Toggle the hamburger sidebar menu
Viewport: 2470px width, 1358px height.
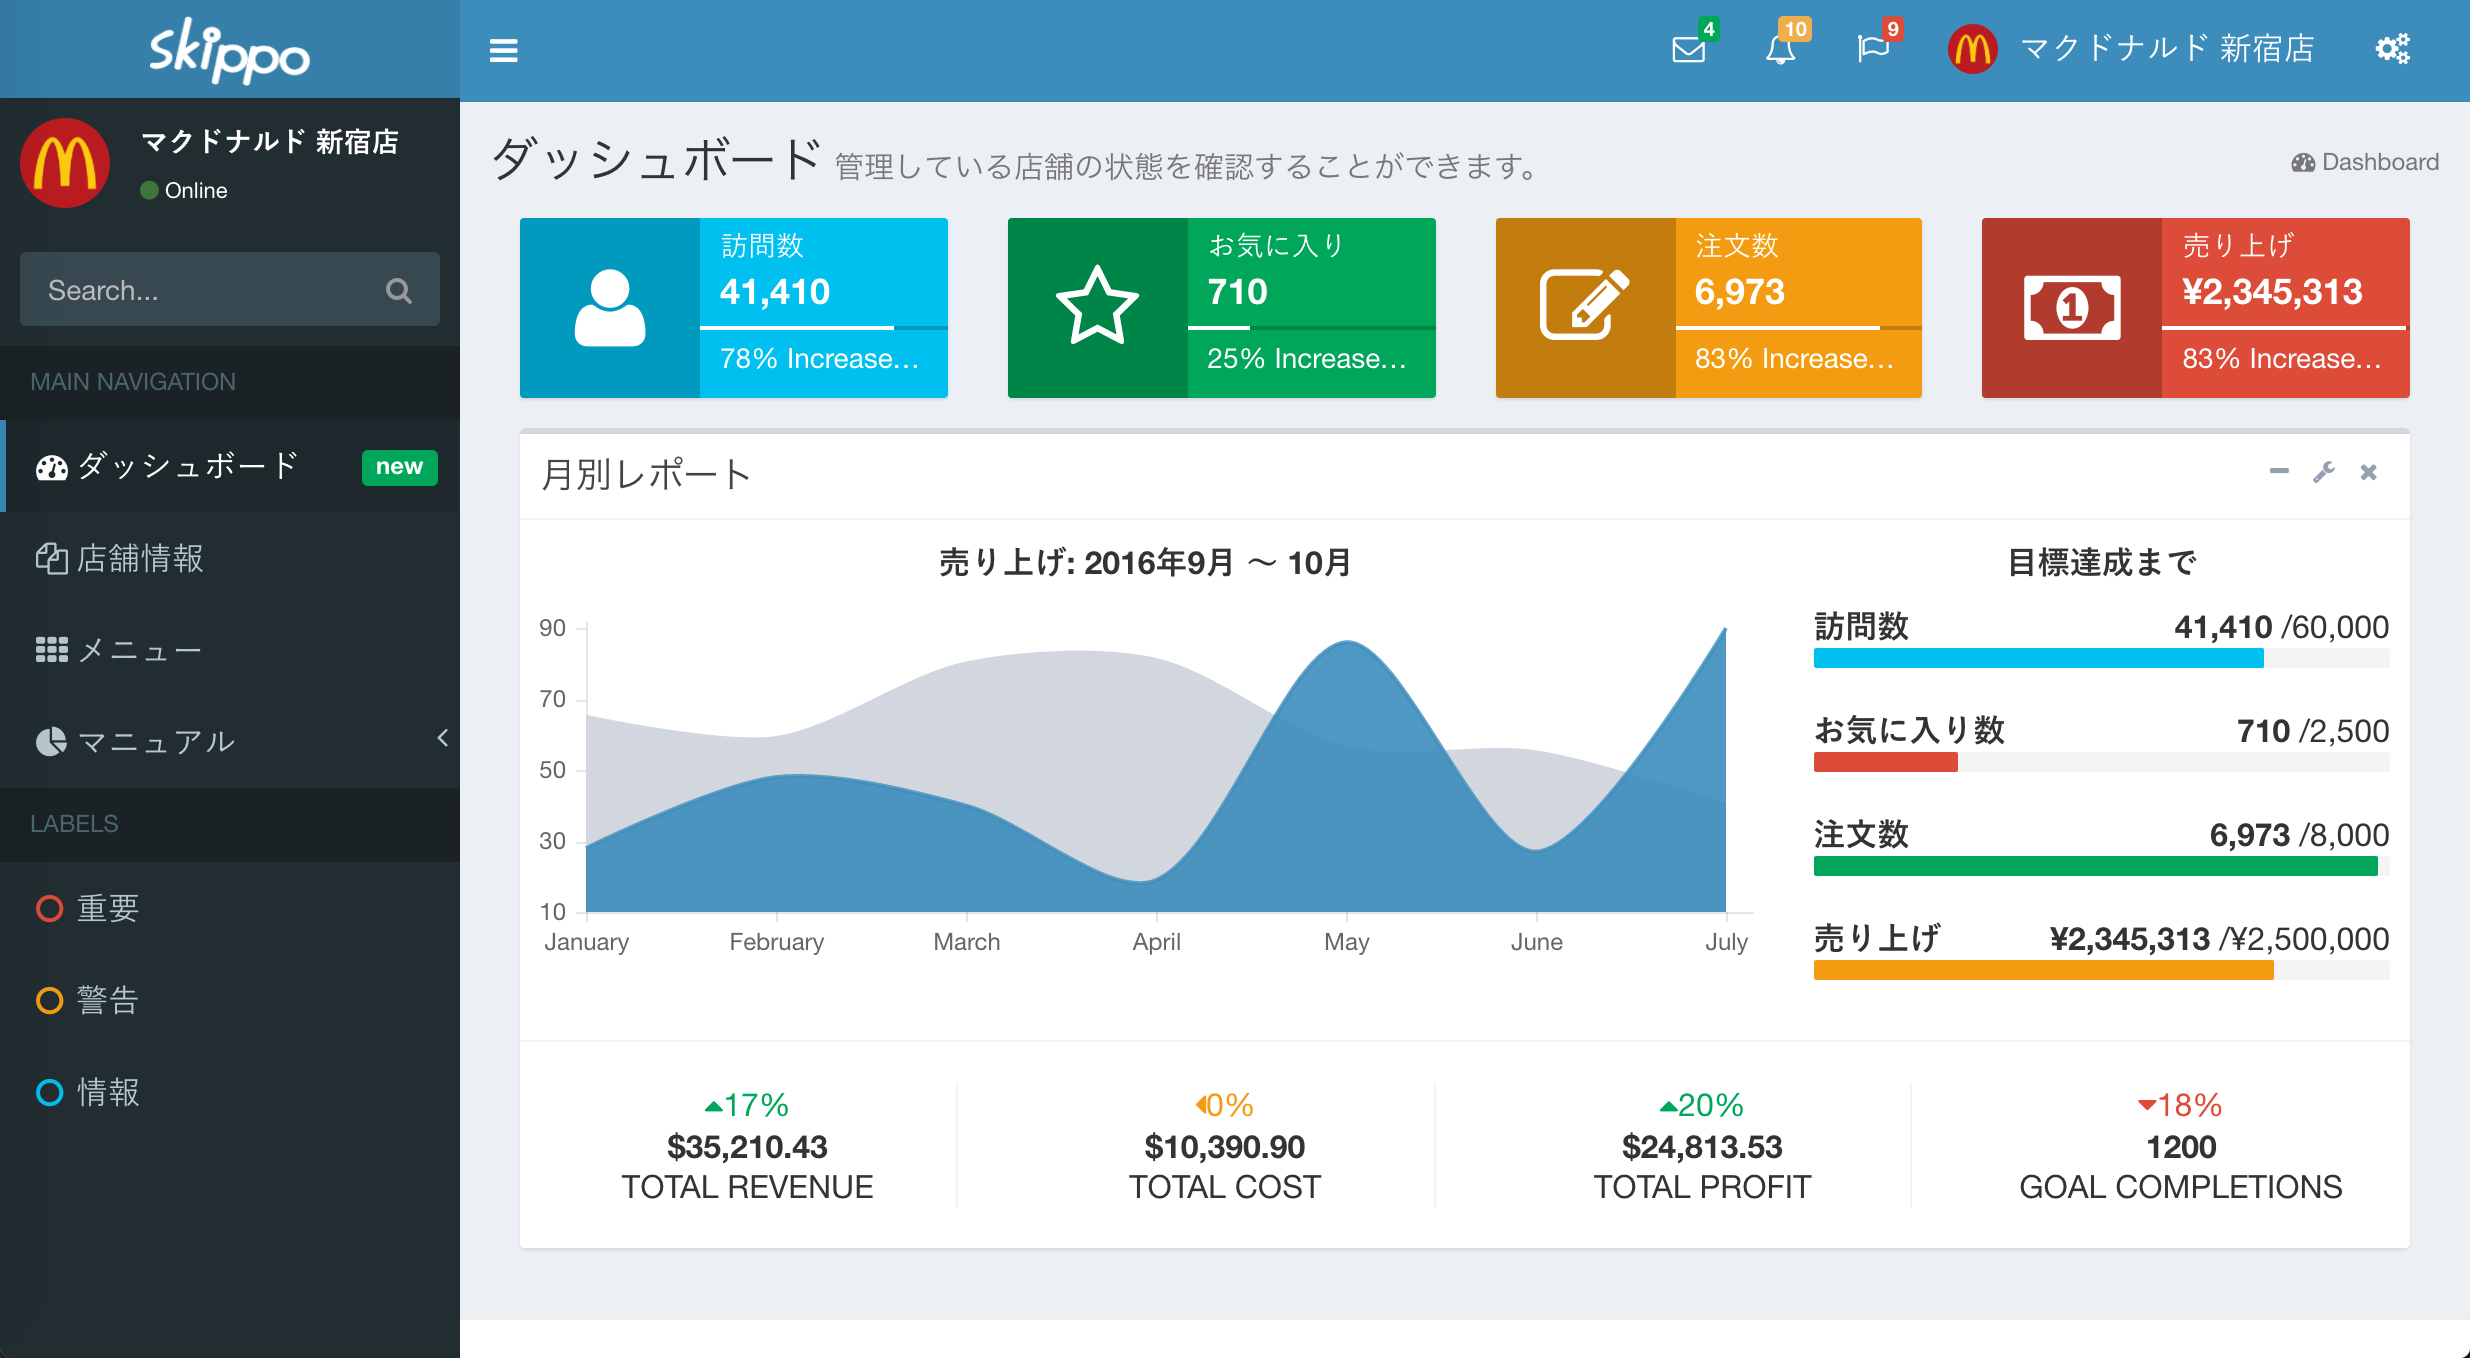pyautogui.click(x=503, y=50)
